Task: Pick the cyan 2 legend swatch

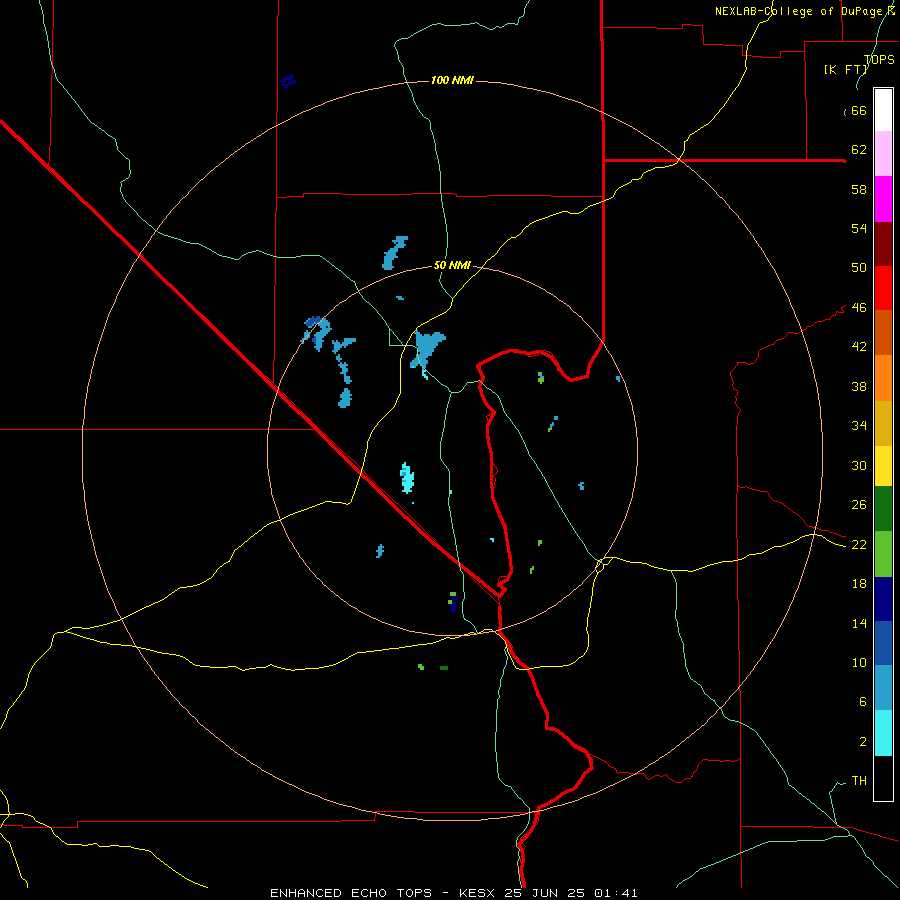Action: click(x=883, y=733)
